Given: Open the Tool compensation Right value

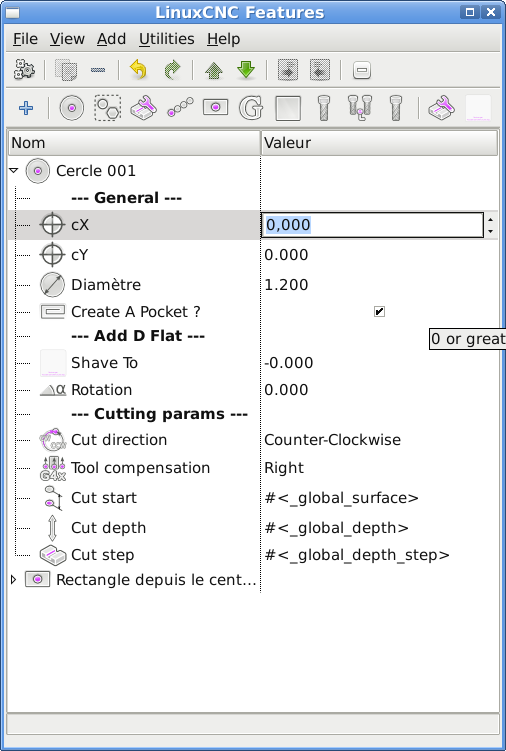Looking at the screenshot, I should click(284, 467).
